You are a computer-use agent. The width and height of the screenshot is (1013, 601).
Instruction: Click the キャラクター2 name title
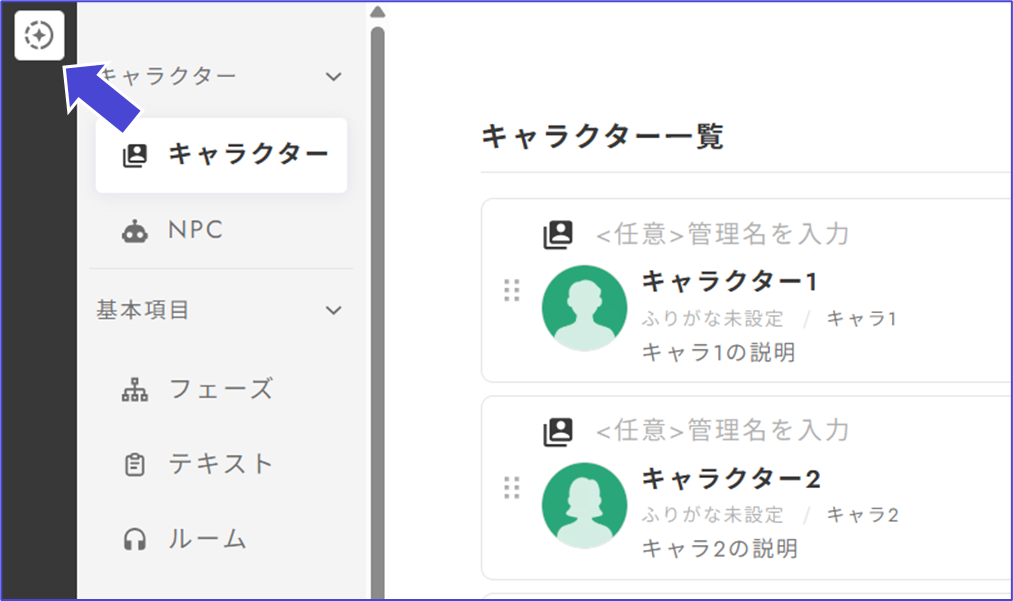tap(731, 479)
